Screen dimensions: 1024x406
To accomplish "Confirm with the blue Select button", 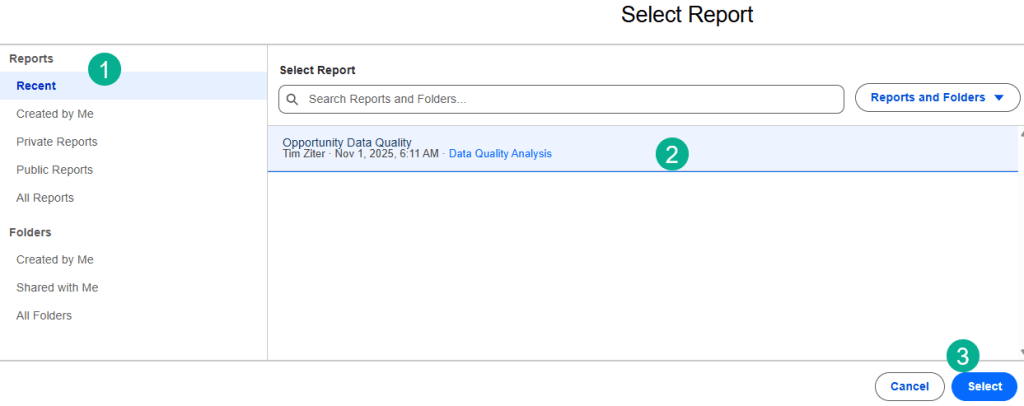I will tap(984, 386).
